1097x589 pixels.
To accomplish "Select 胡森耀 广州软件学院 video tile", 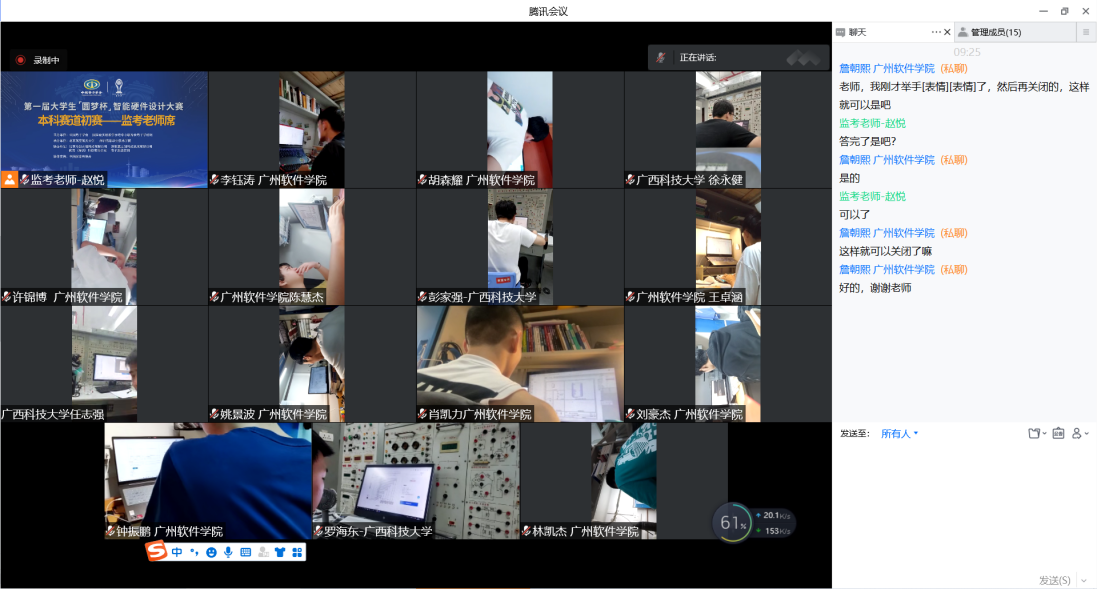I will pos(520,129).
